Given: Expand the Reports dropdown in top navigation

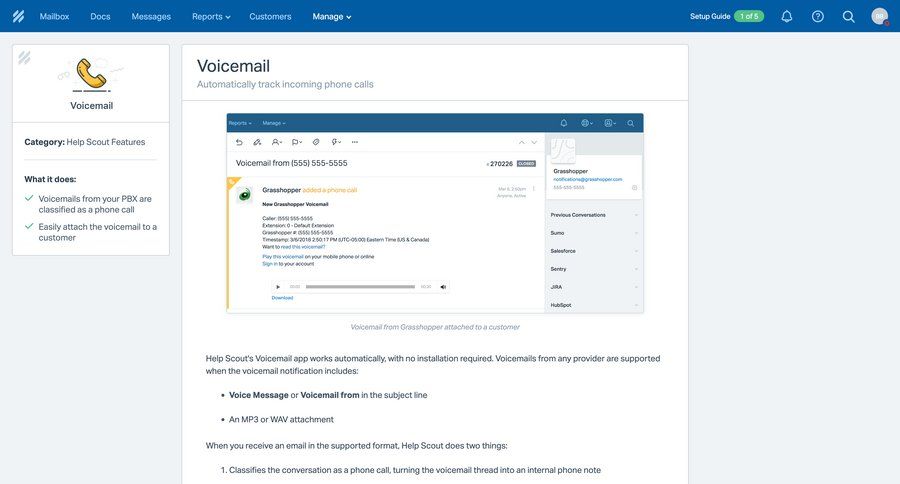Looking at the screenshot, I should tap(211, 17).
